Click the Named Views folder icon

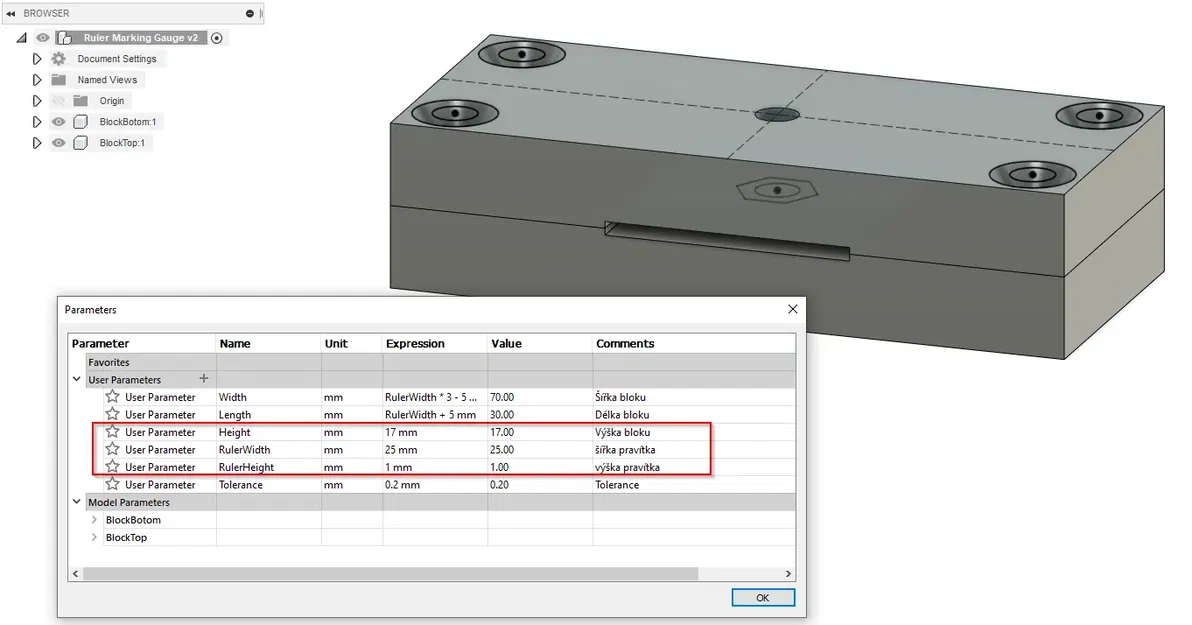click(59, 80)
